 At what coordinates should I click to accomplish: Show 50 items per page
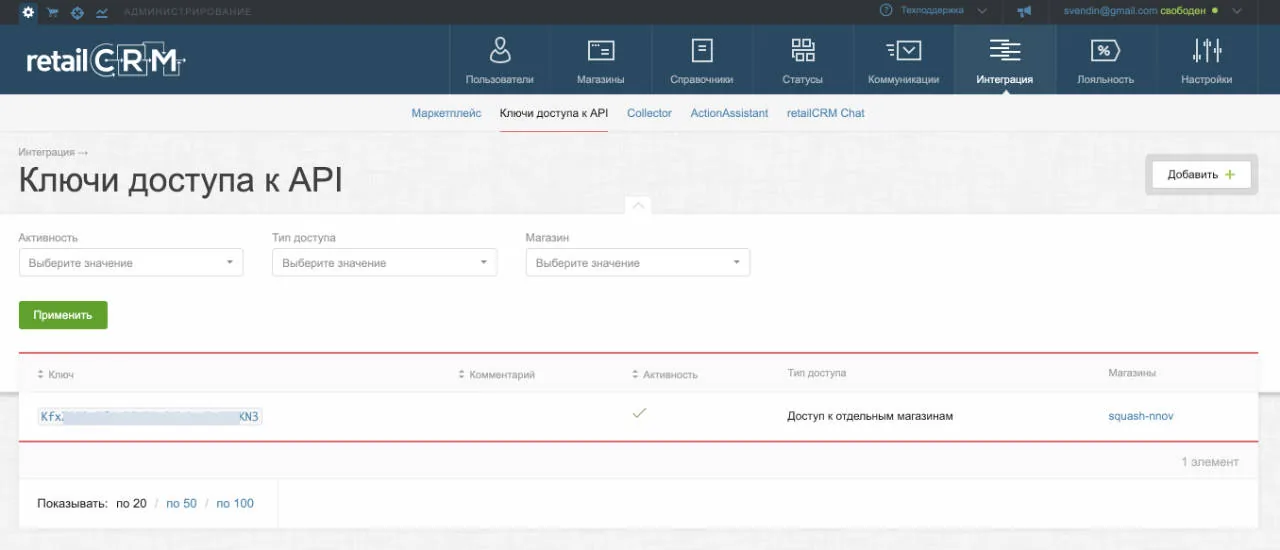point(181,503)
